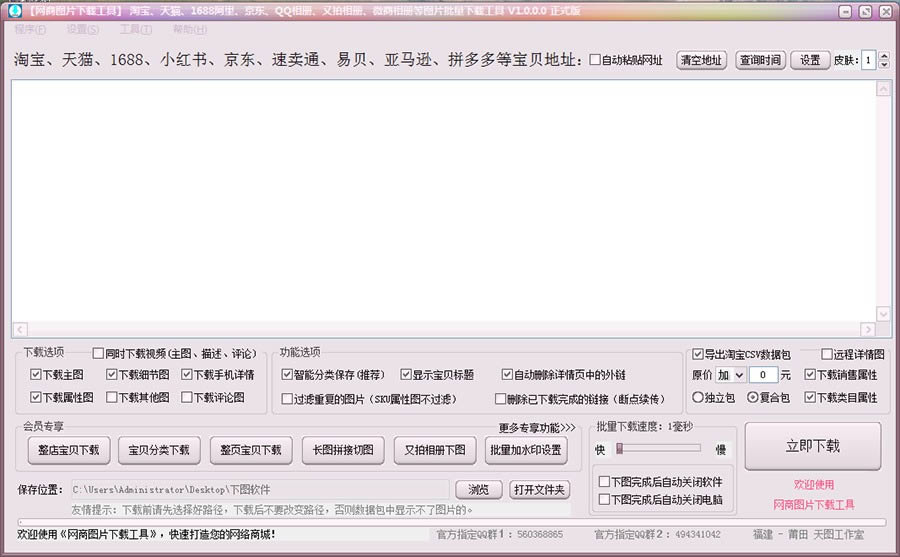The image size is (900, 557).
Task: Open 更多专享功能>>> expander link
Action: [537, 428]
